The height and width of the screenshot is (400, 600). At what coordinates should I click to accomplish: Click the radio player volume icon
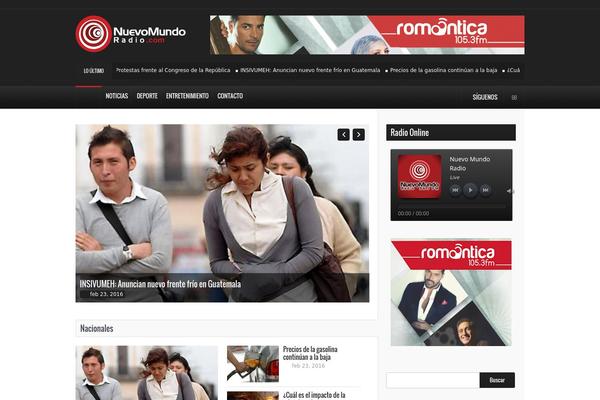(509, 191)
